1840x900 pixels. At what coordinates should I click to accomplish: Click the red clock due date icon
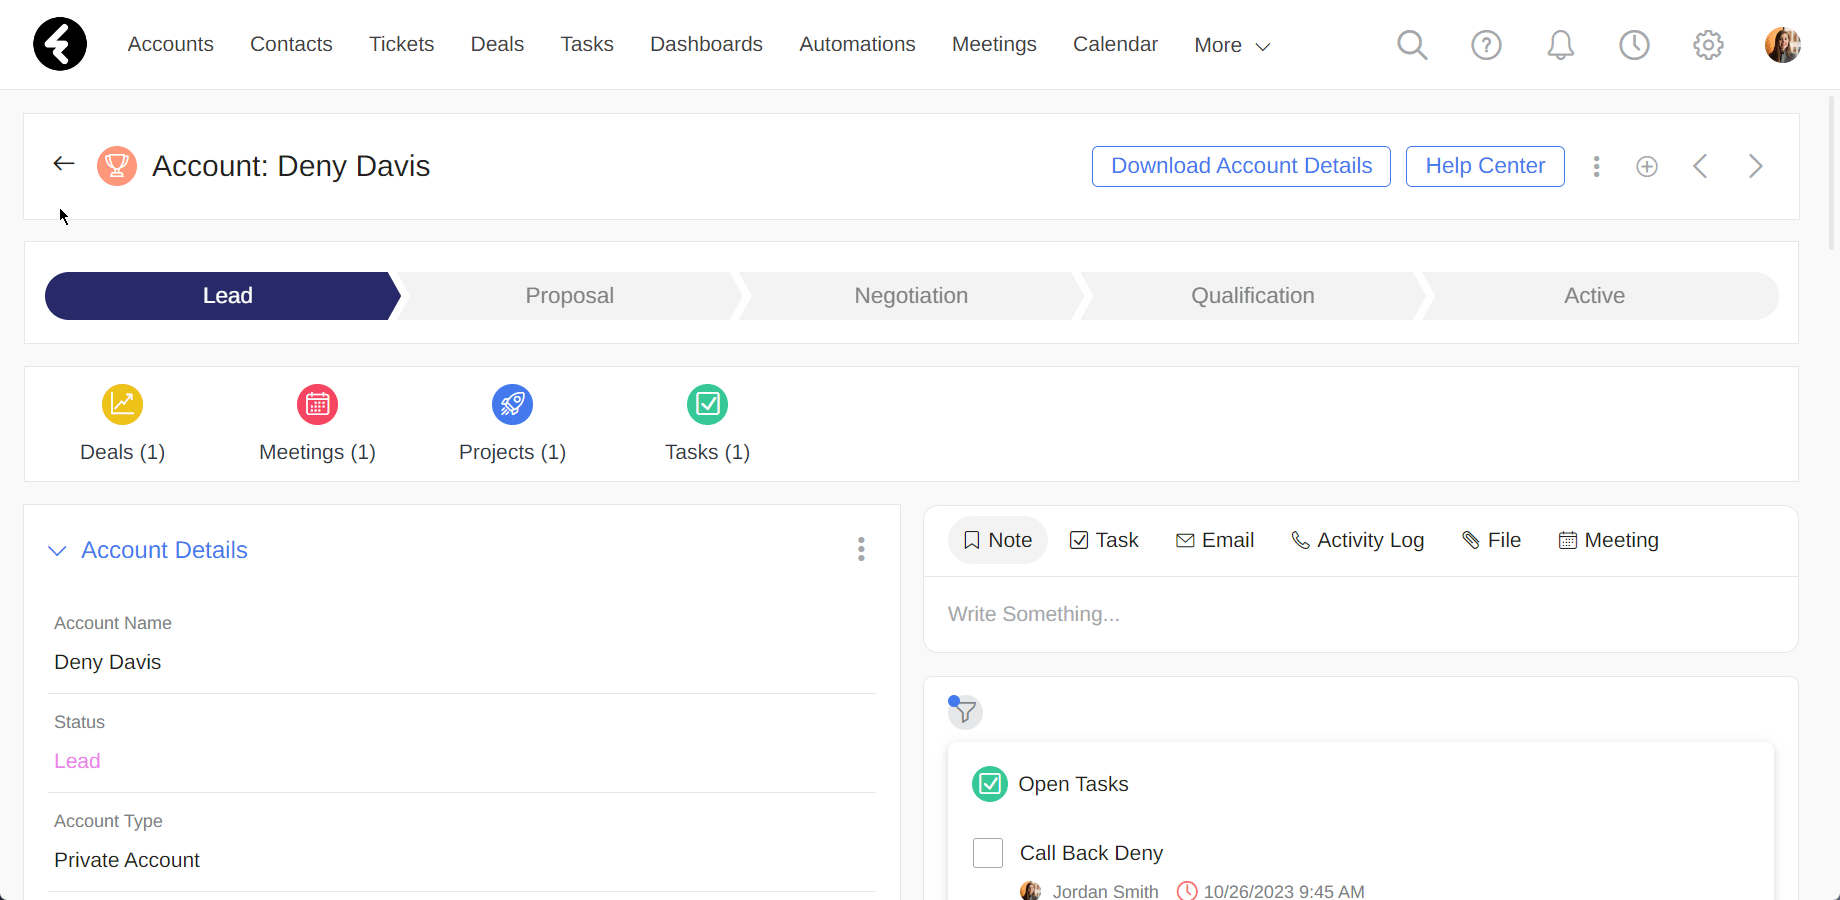(1187, 891)
